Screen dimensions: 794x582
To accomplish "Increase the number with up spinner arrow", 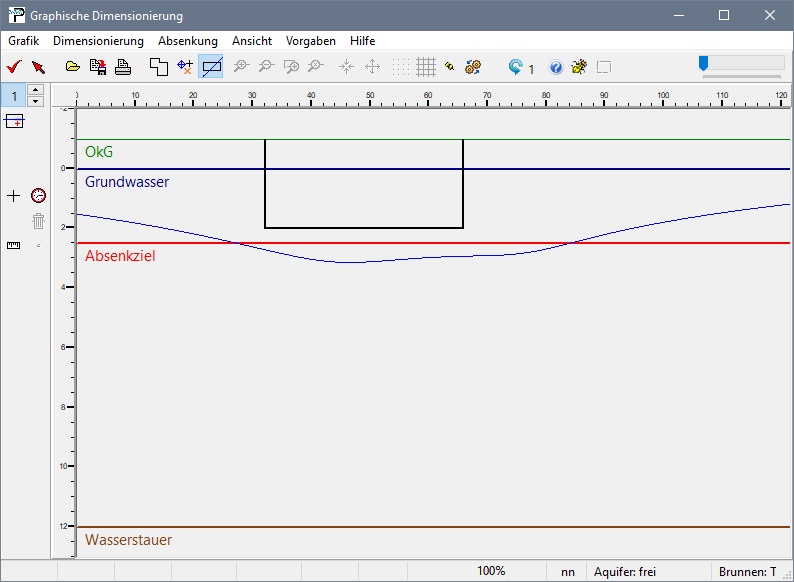I will click(x=37, y=90).
